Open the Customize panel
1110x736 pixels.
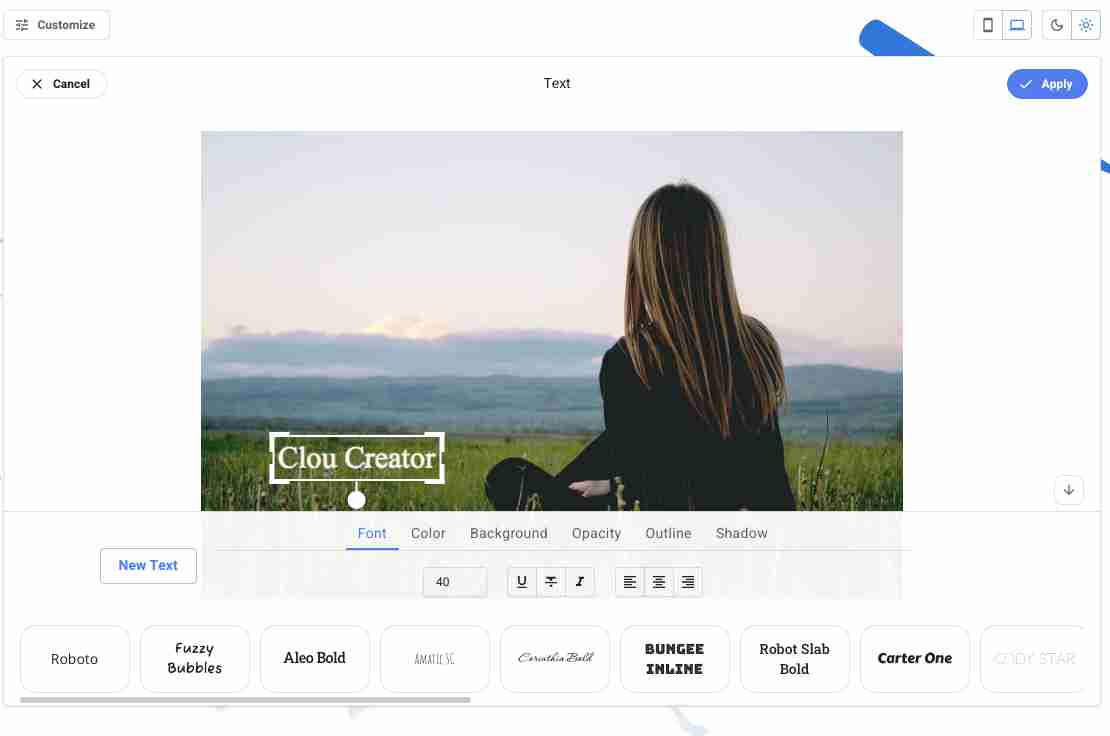[57, 25]
